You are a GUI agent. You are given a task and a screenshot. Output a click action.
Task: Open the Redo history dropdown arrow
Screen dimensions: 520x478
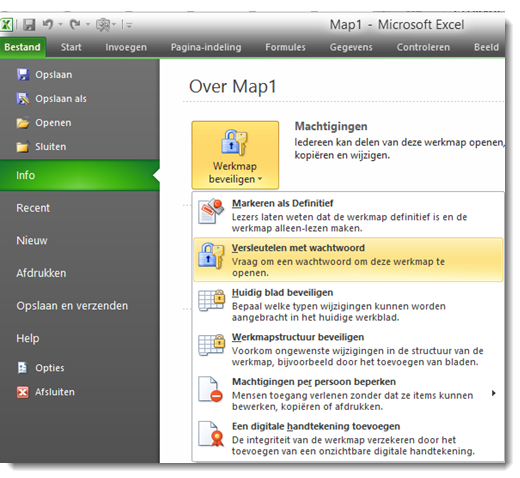coord(88,24)
